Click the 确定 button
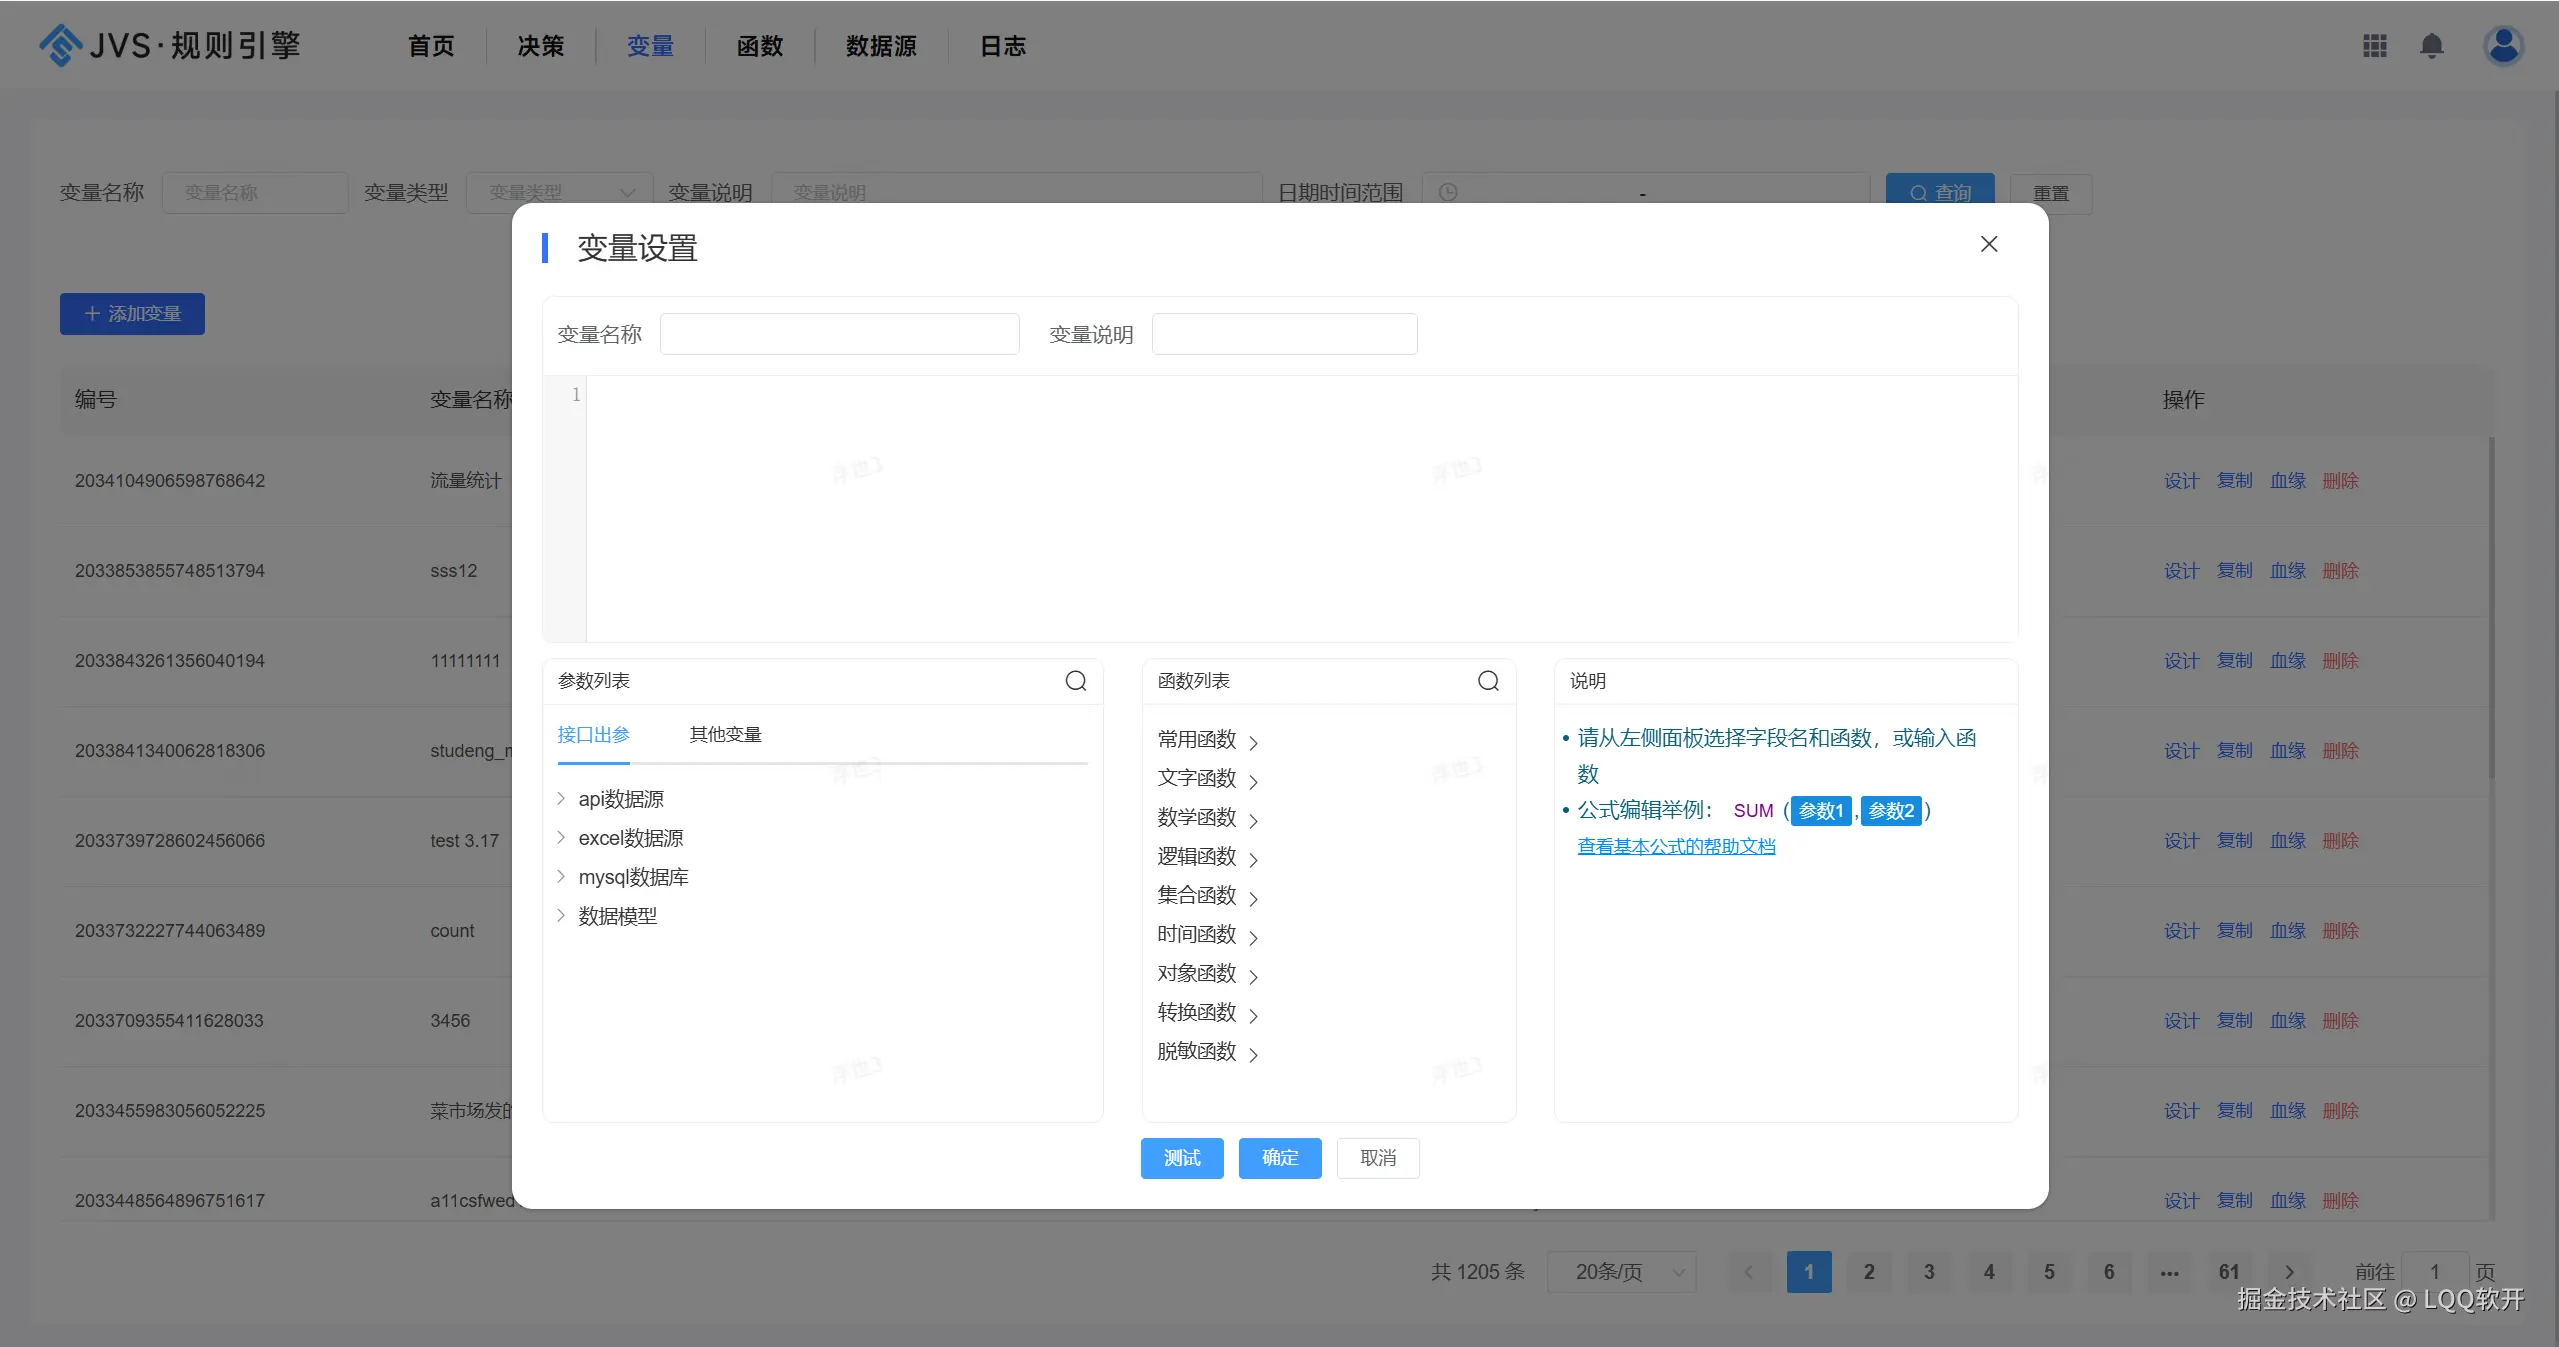 point(1279,1158)
